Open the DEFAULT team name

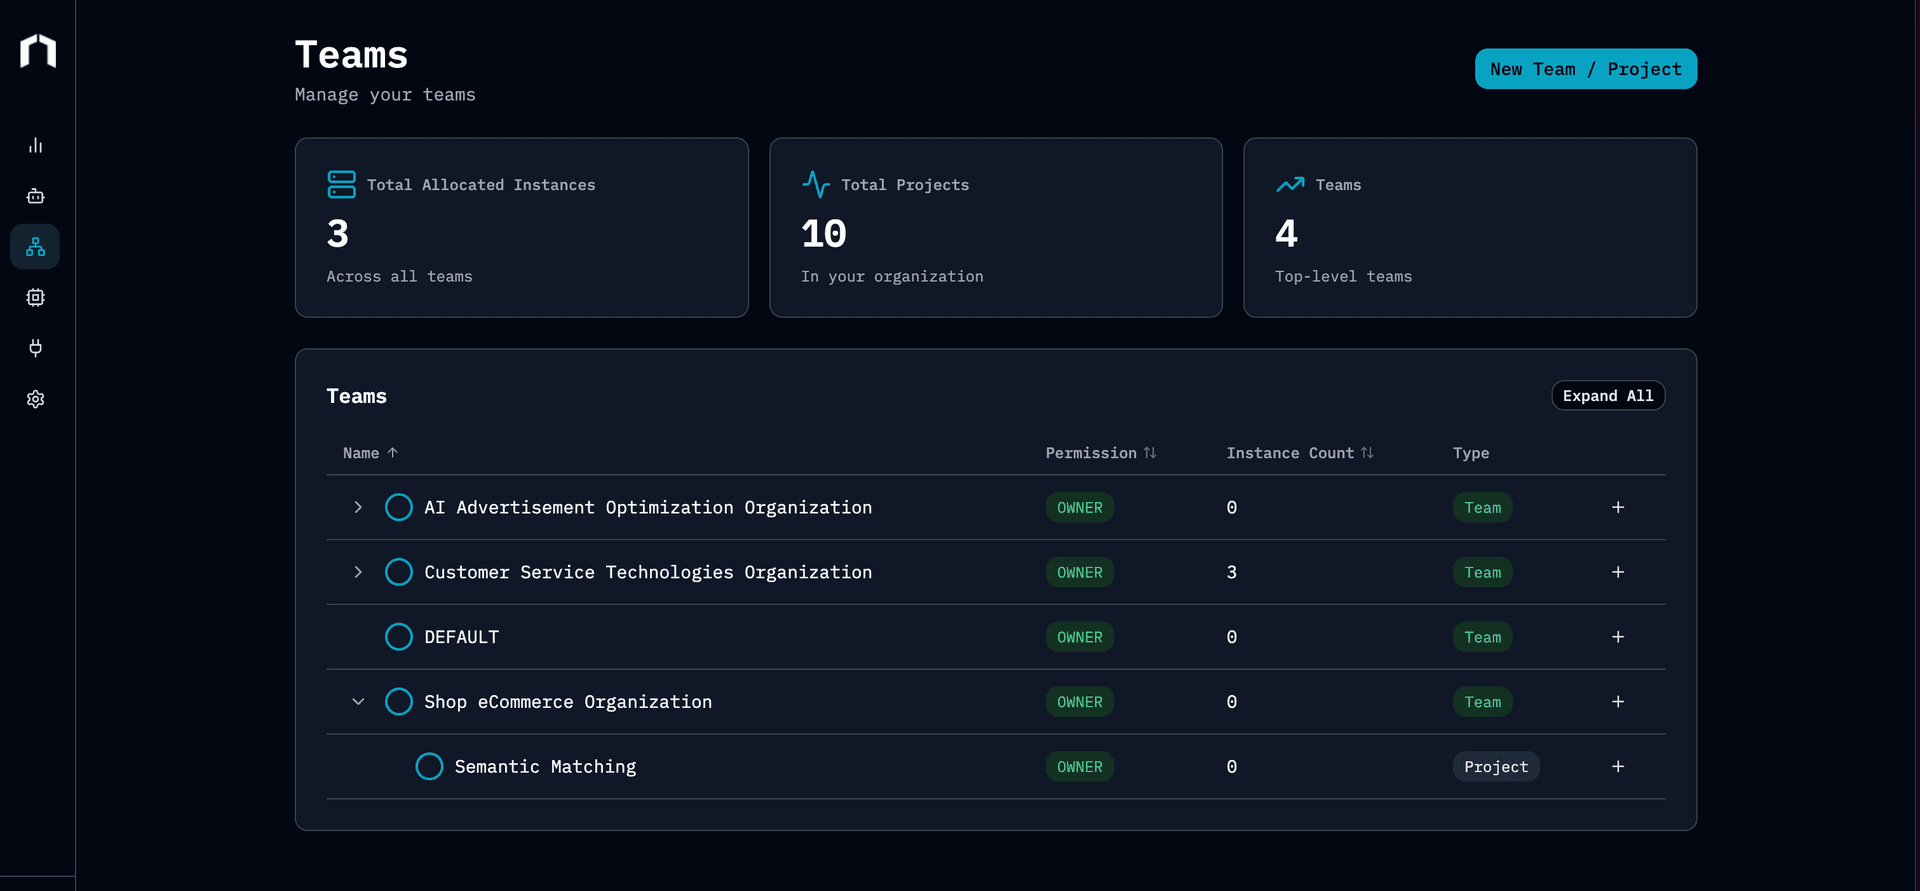461,637
